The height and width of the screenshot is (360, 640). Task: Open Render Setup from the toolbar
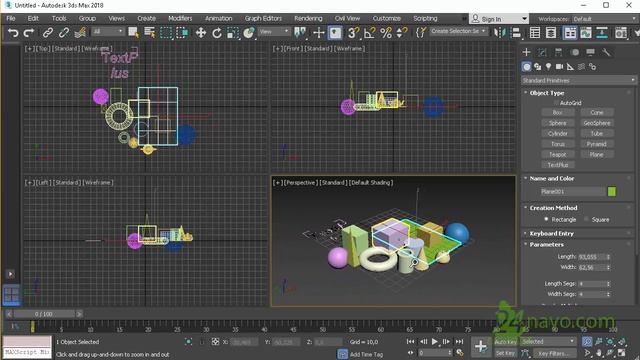point(621,33)
